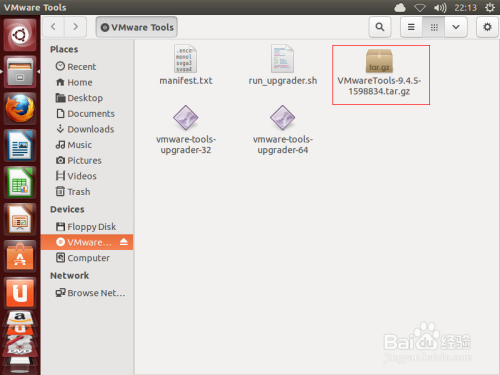Select run_upgrader.sh script icon

[282, 59]
